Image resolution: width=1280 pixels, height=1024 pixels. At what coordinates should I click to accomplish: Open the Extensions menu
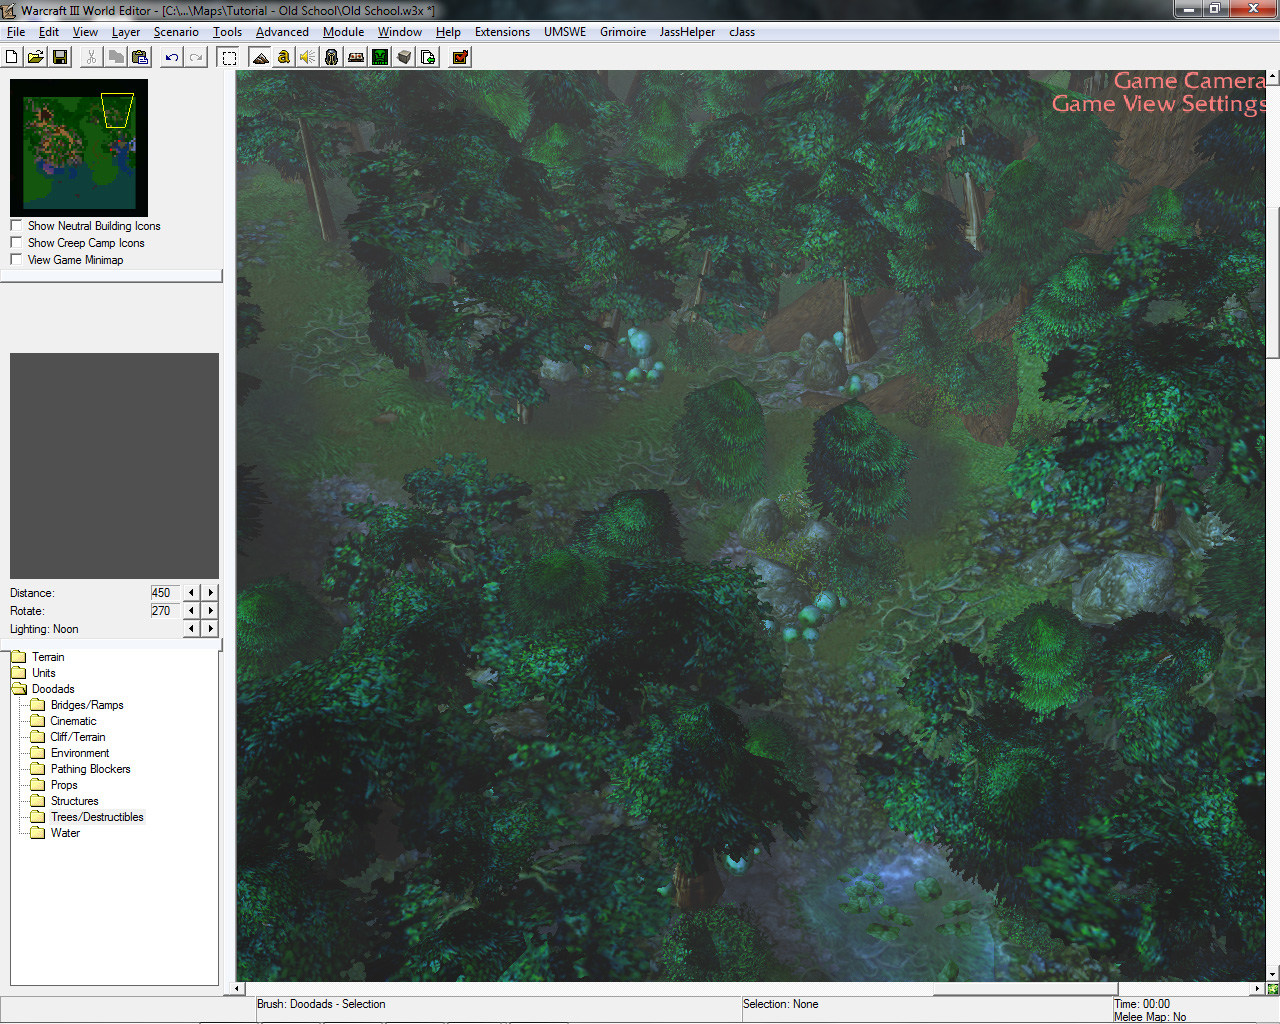pyautogui.click(x=502, y=32)
